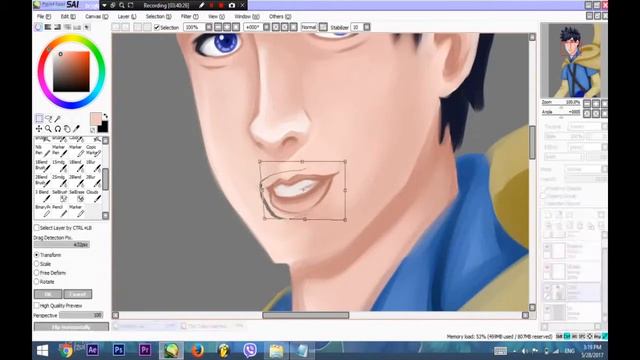Toggle the Selection checkbox in toolbar
Screen dimensions: 640x360
[157, 27]
